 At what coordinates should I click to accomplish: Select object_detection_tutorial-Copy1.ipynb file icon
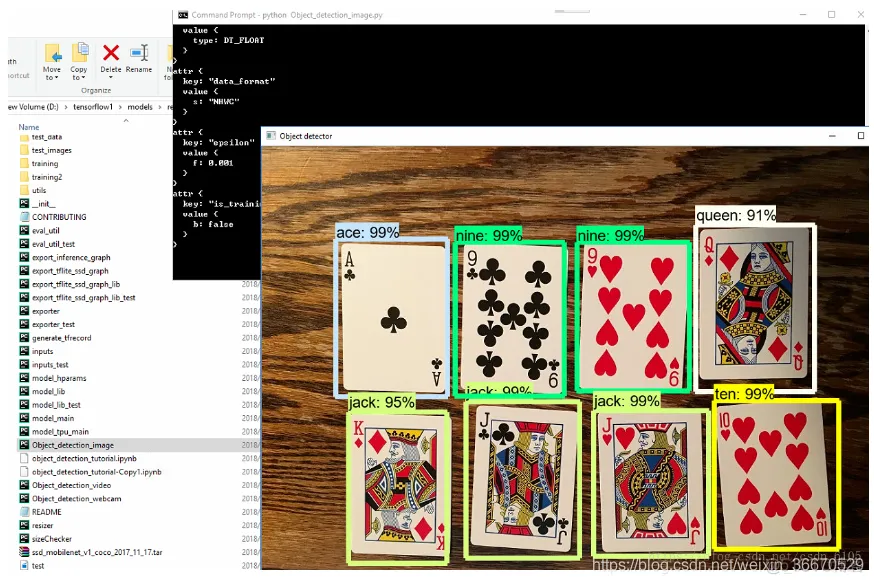click(24, 471)
